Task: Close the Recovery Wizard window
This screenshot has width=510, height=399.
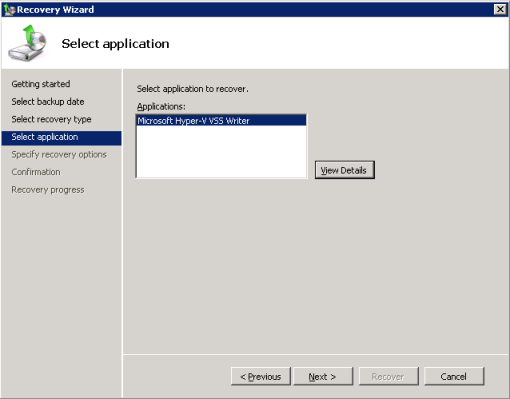Action: [x=500, y=9]
